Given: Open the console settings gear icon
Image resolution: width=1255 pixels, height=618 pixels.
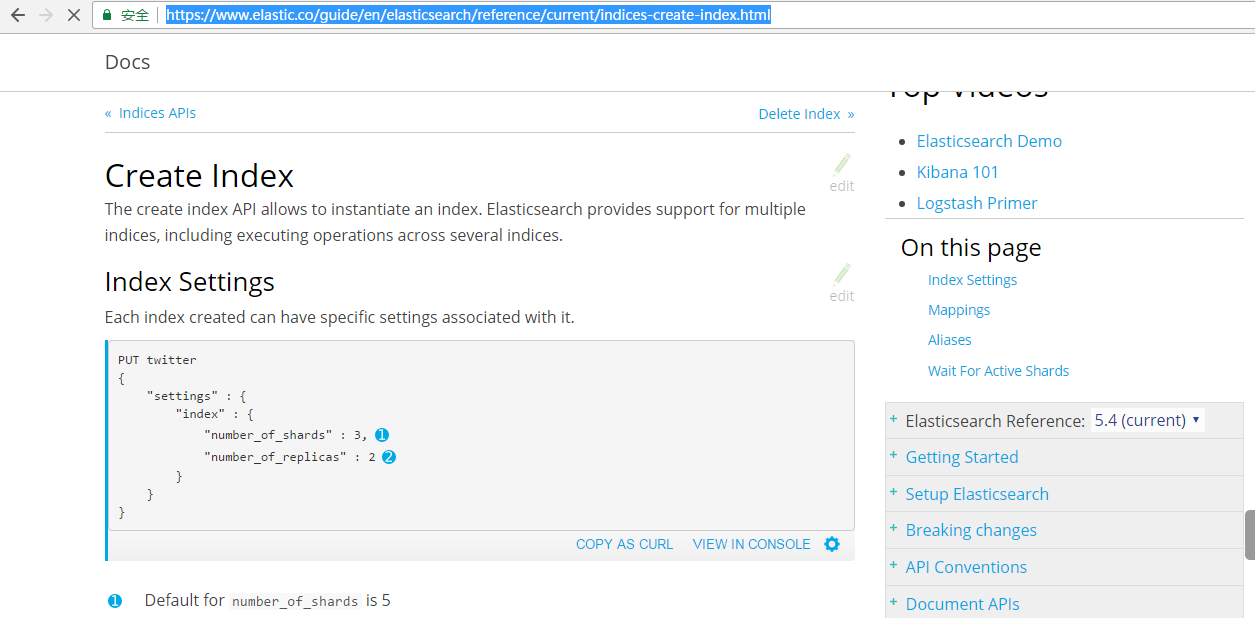Looking at the screenshot, I should click(832, 544).
